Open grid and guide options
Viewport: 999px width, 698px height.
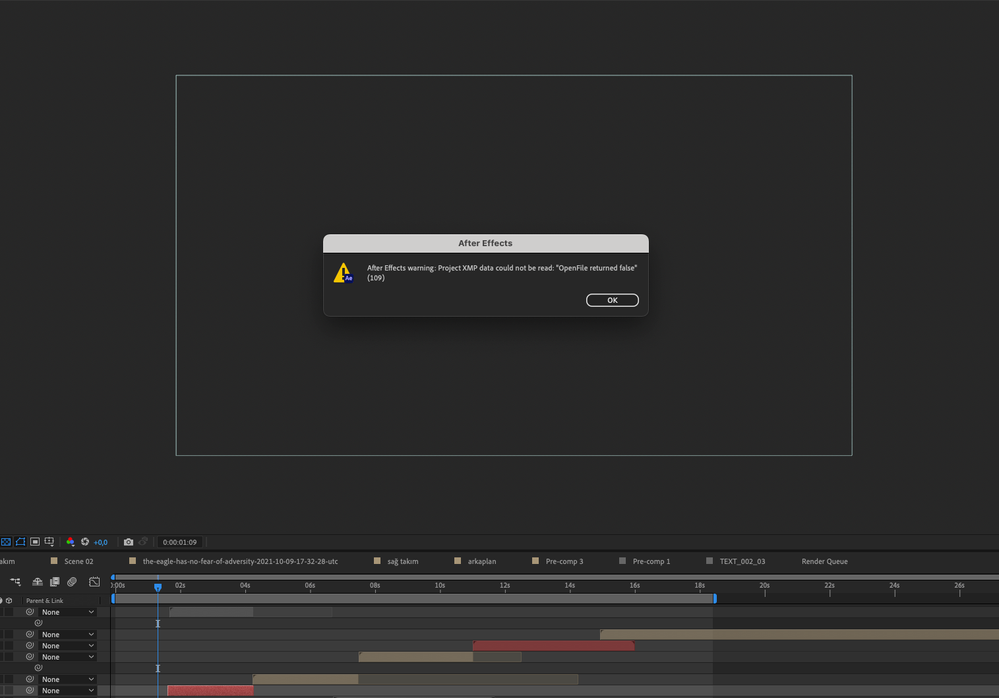click(x=49, y=542)
